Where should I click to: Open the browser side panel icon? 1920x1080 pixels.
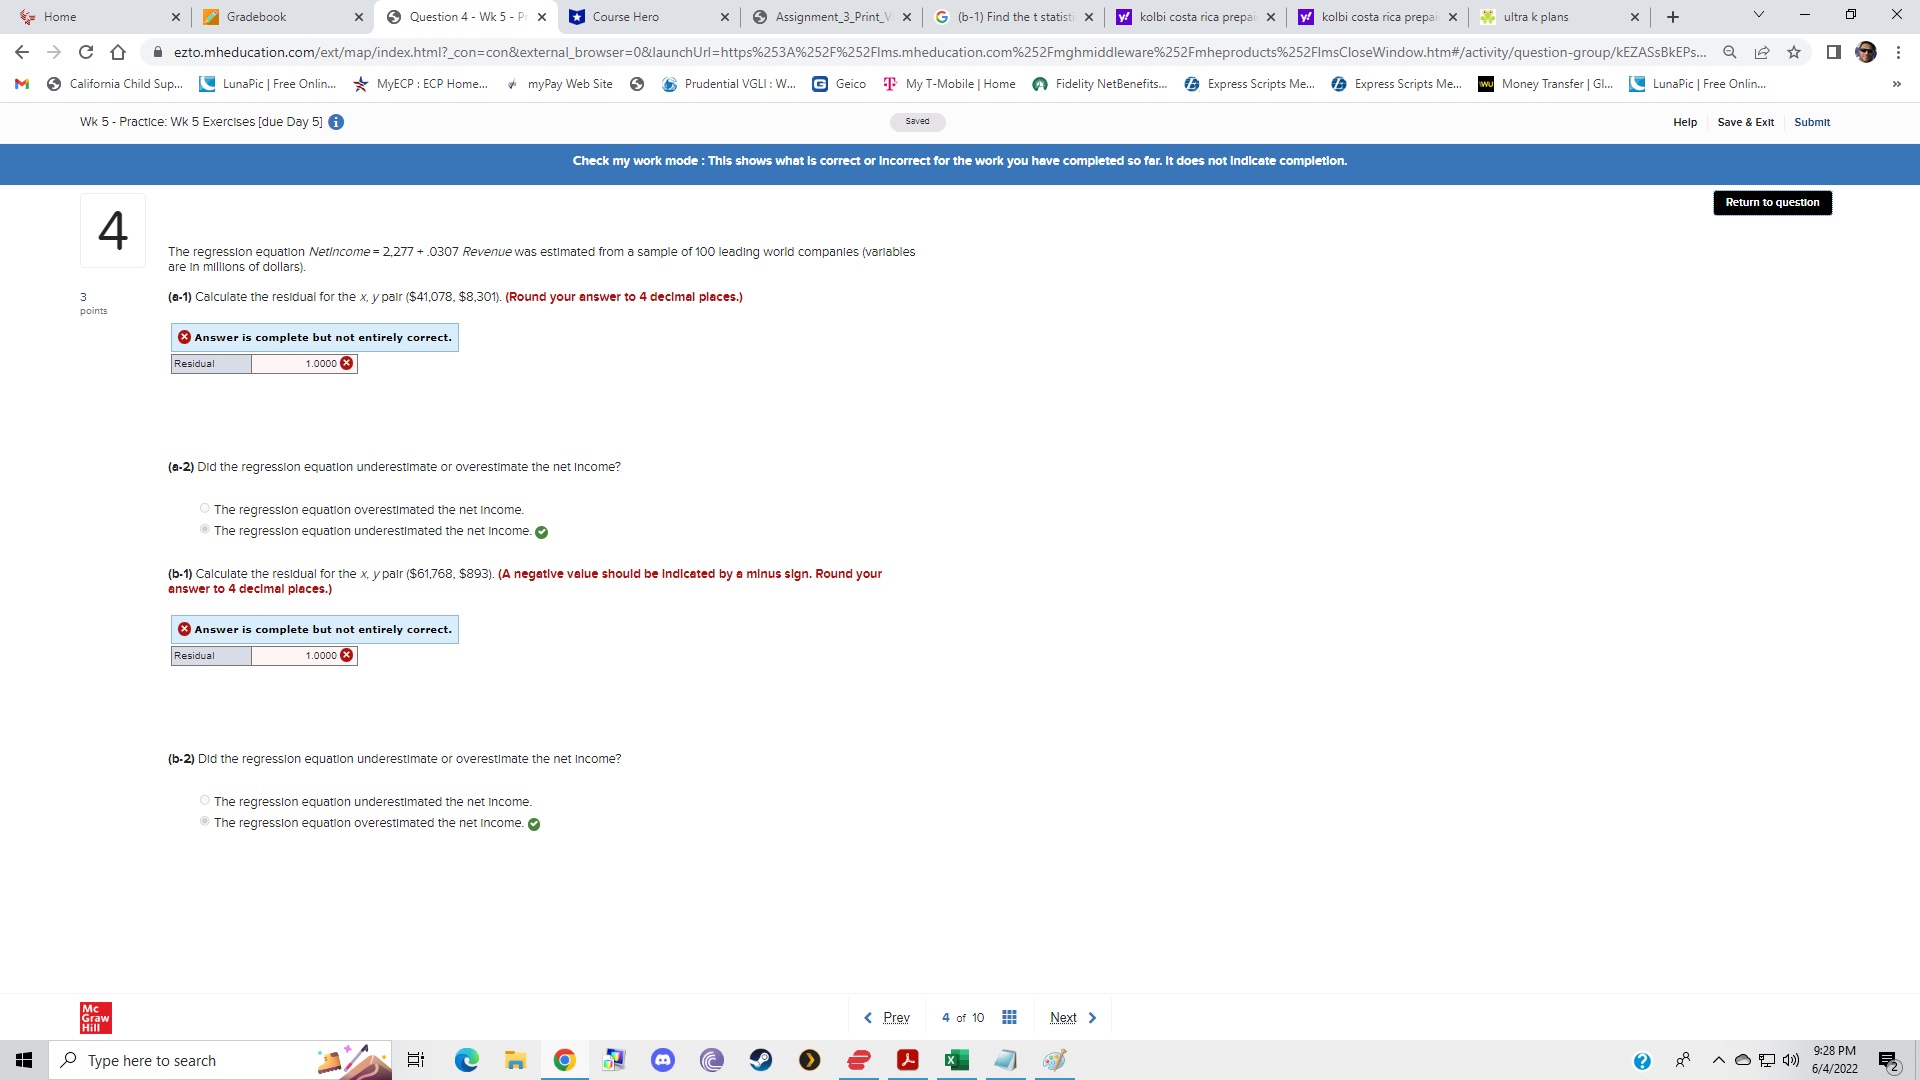(1833, 52)
